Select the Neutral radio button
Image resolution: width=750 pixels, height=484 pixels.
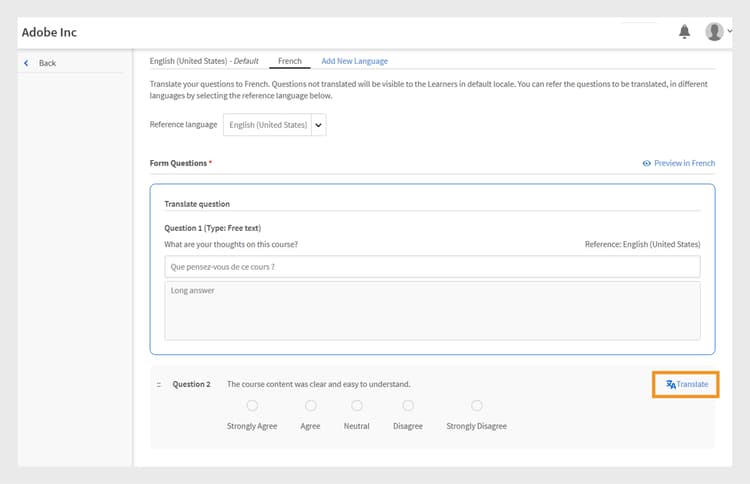tap(357, 405)
